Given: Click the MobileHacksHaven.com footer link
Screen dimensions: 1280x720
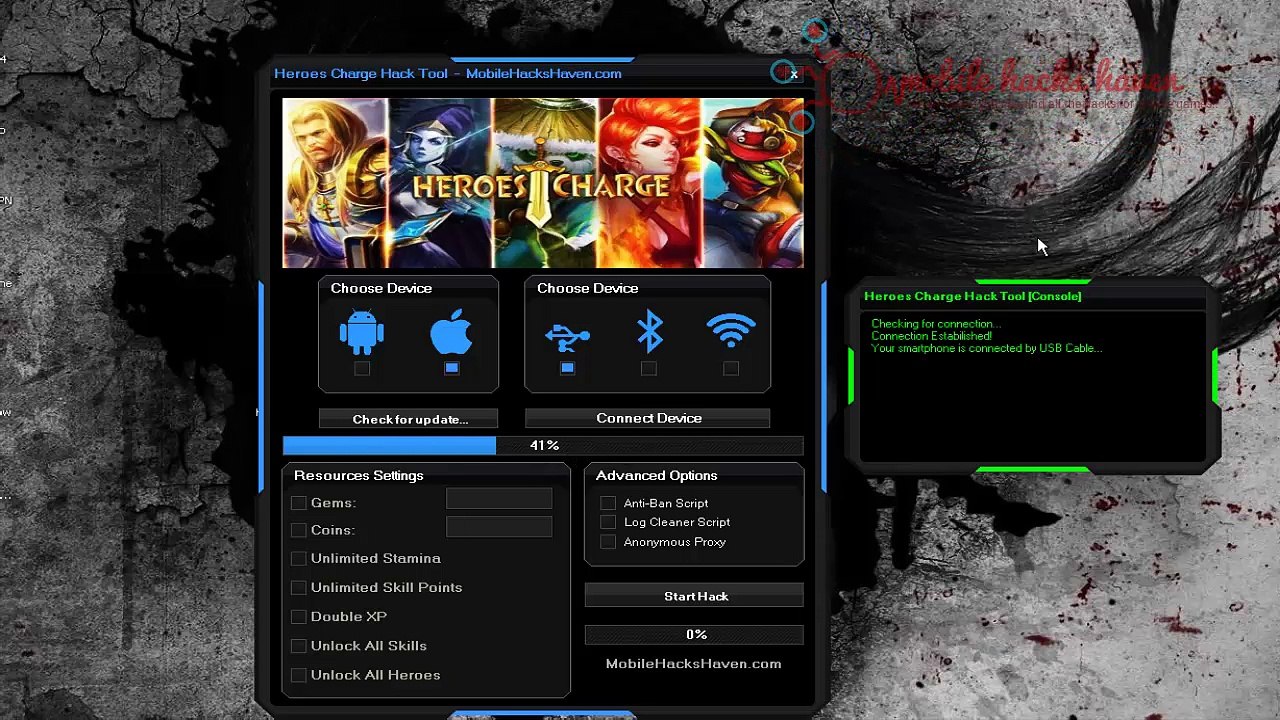Looking at the screenshot, I should pos(693,664).
